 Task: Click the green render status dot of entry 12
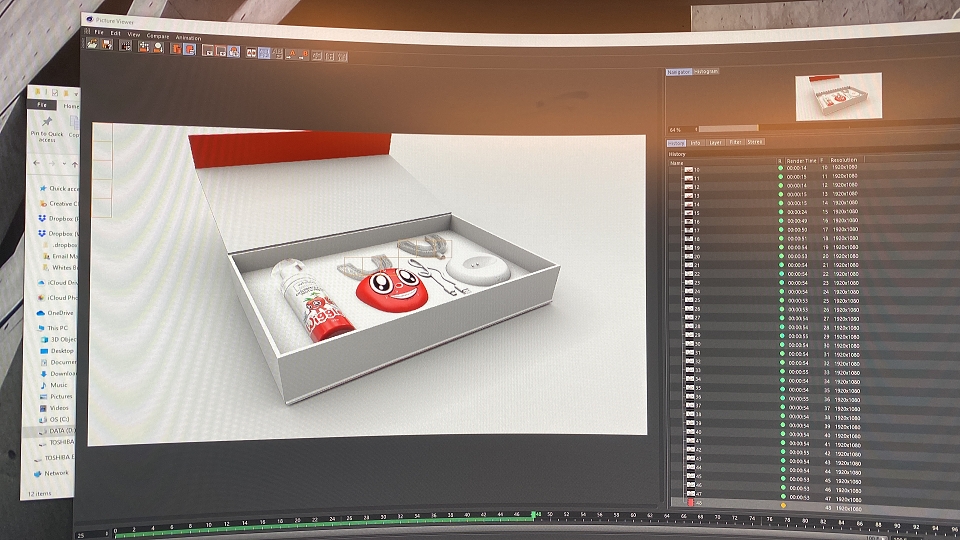pos(781,186)
